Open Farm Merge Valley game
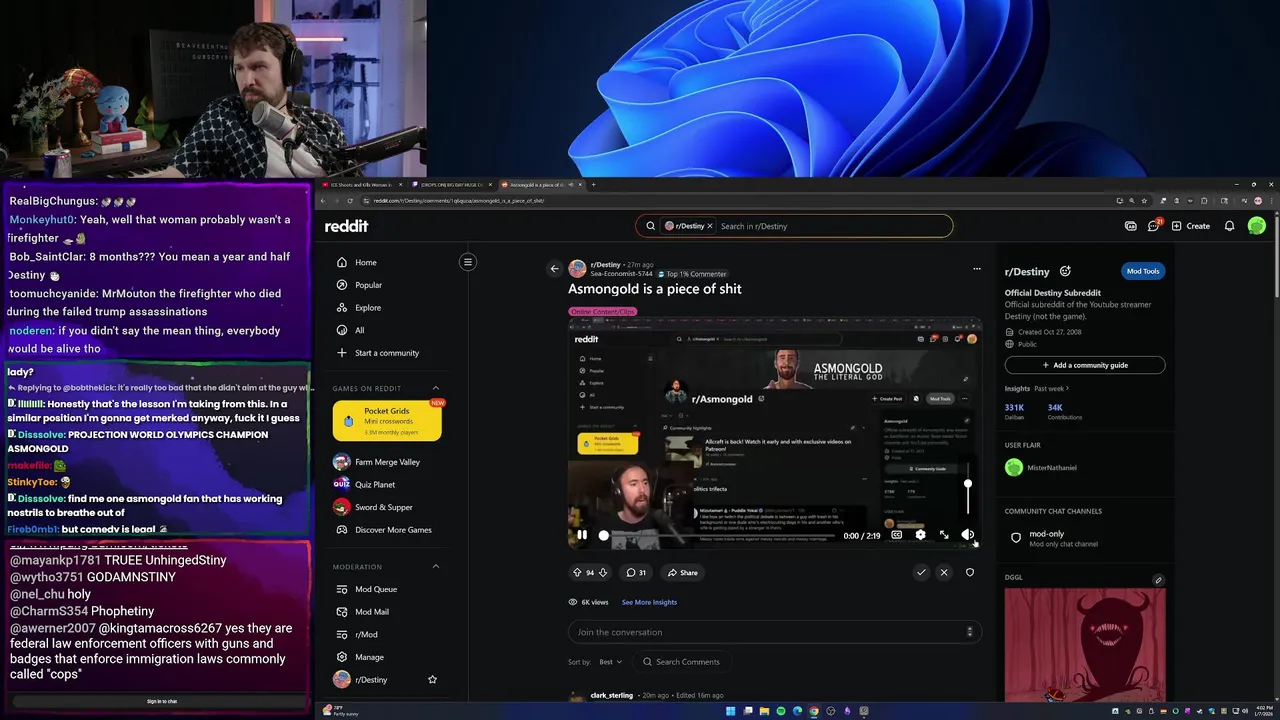Screen dimensions: 1280x720 click(387, 462)
